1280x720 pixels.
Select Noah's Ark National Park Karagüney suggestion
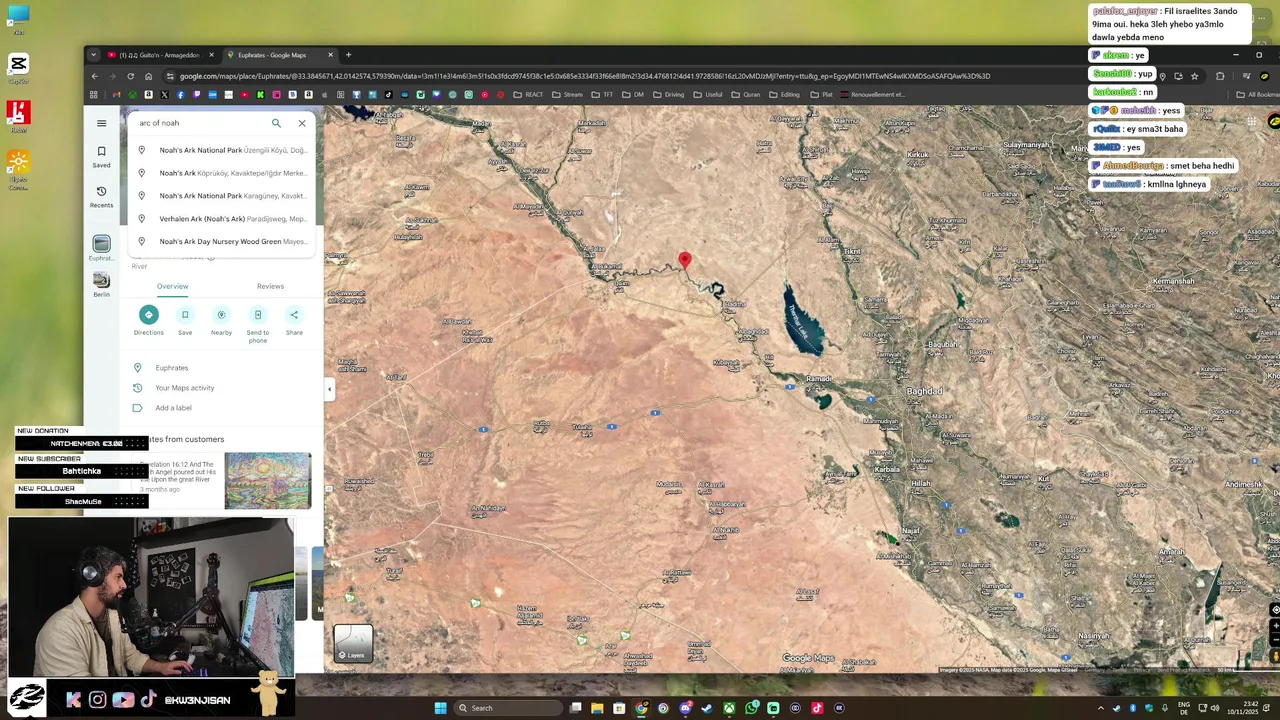point(222,196)
